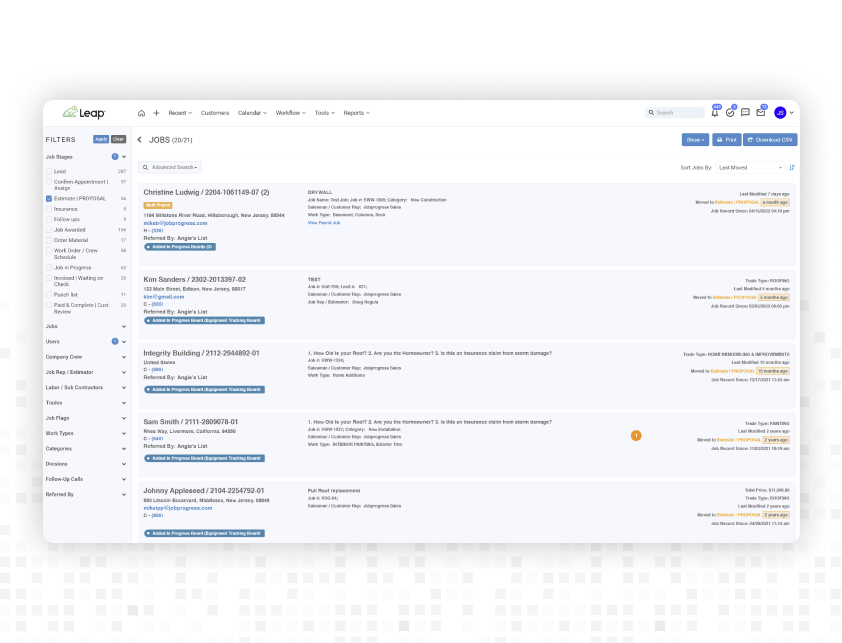Viewport: 842px width, 643px height.
Task: Click Christine Ludwig's Added in Progress Boards badge
Action: click(180, 247)
